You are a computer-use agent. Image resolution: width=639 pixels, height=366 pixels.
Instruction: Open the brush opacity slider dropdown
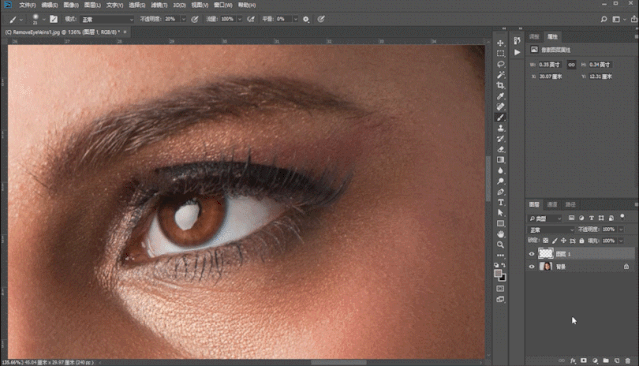tap(183, 19)
